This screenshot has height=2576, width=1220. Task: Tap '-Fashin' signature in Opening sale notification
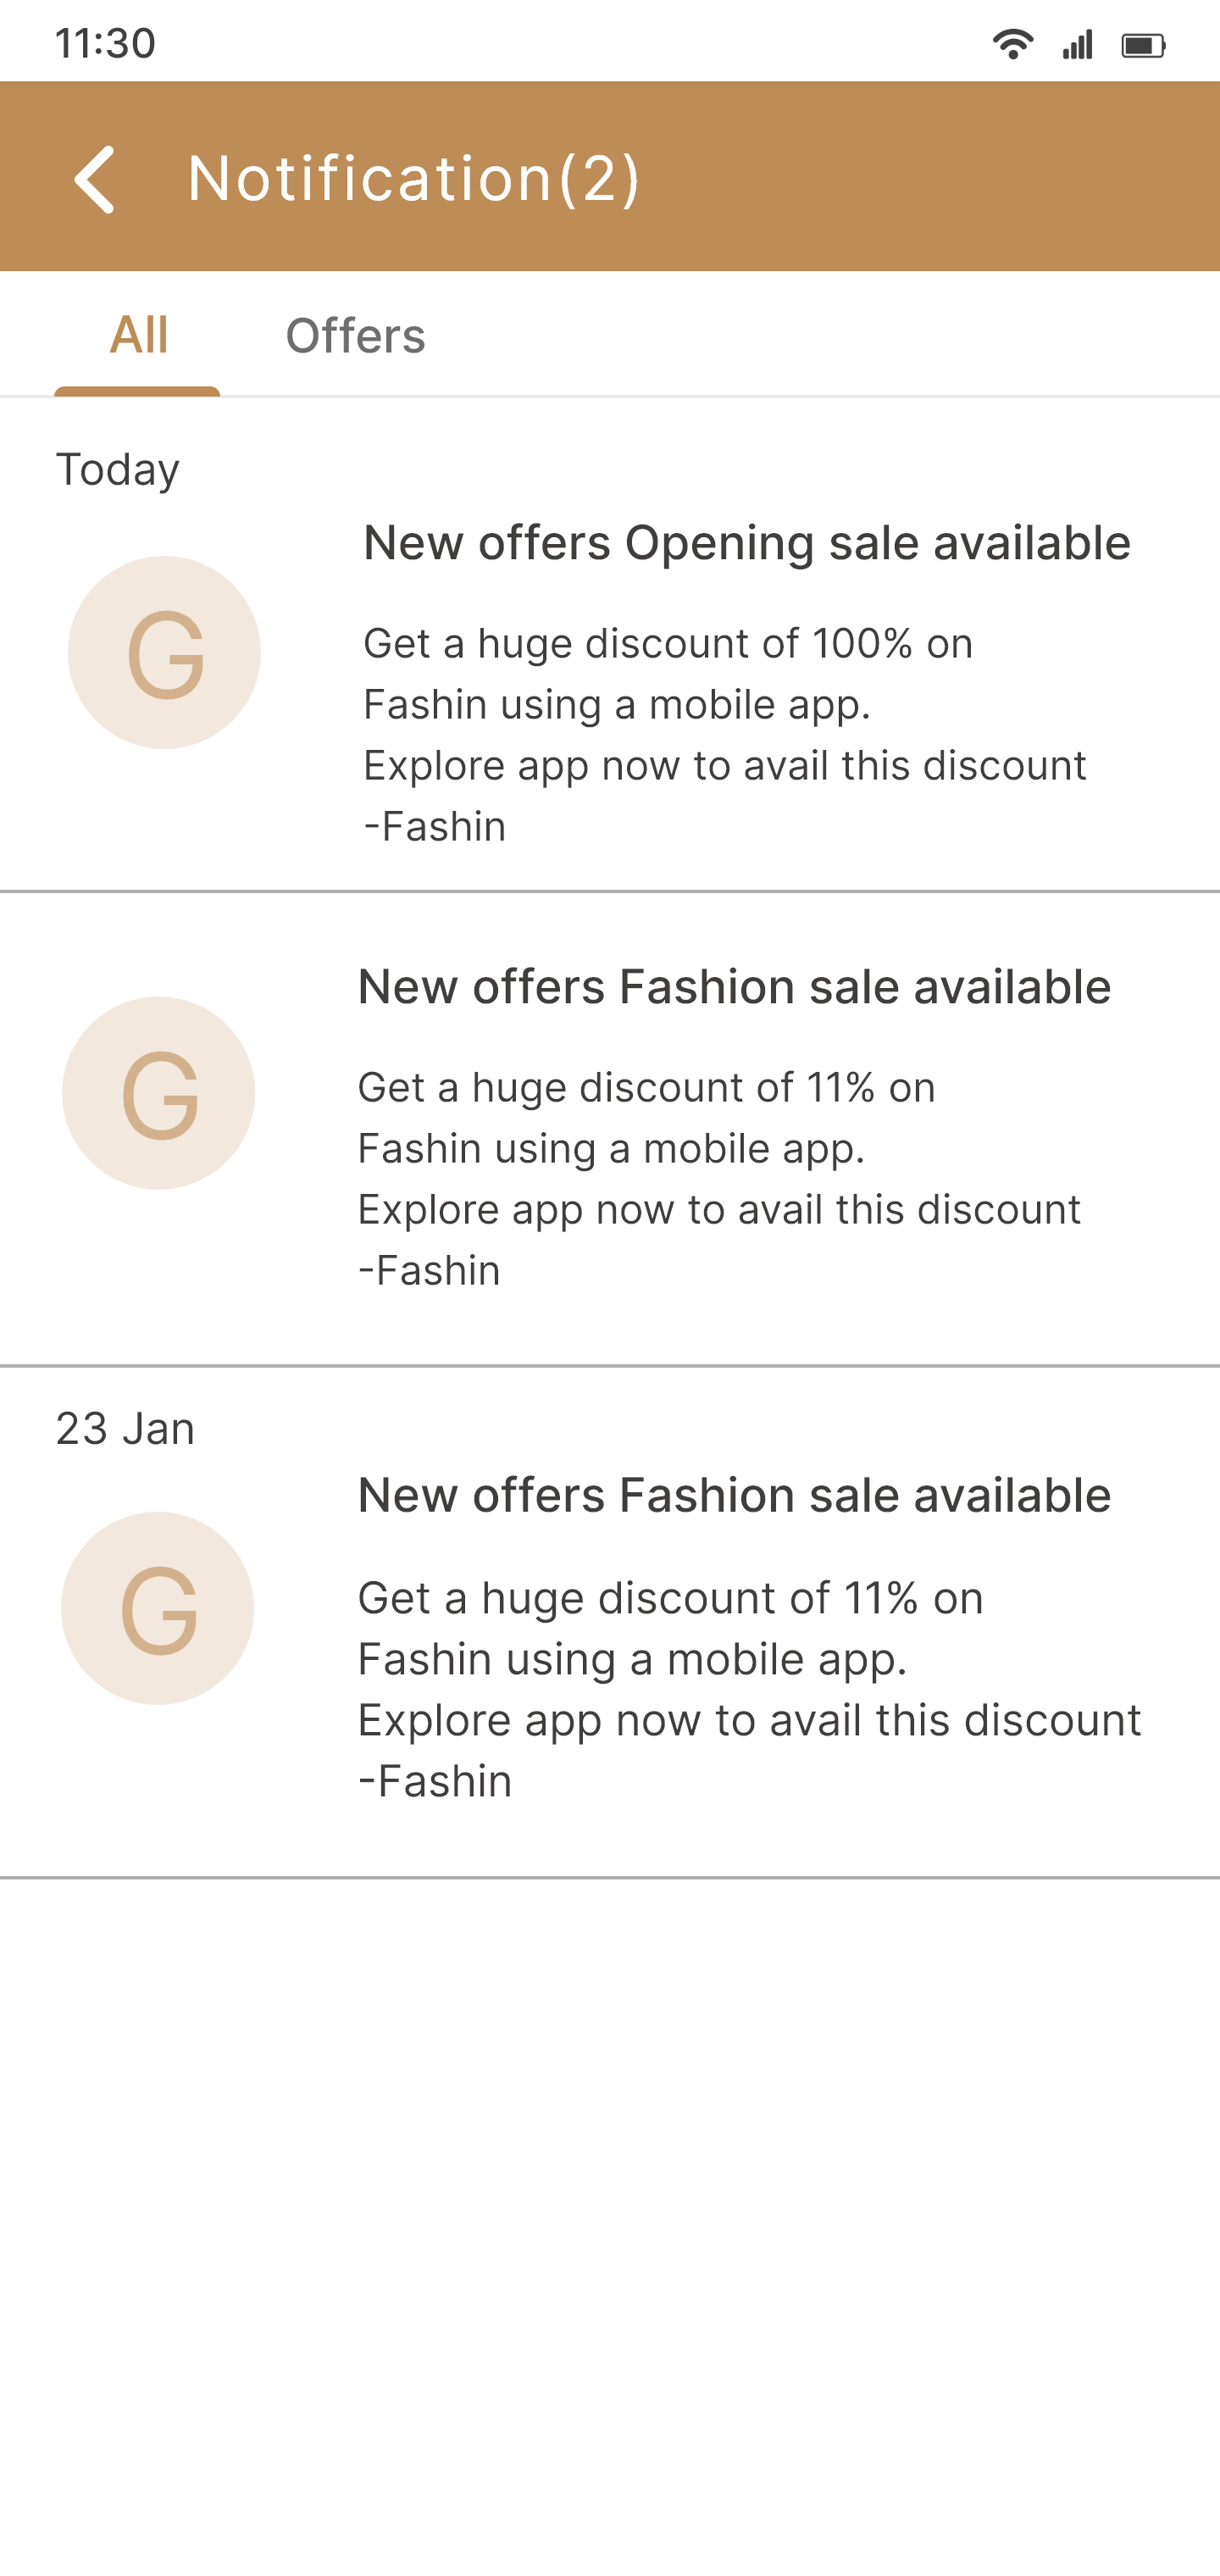[434, 827]
